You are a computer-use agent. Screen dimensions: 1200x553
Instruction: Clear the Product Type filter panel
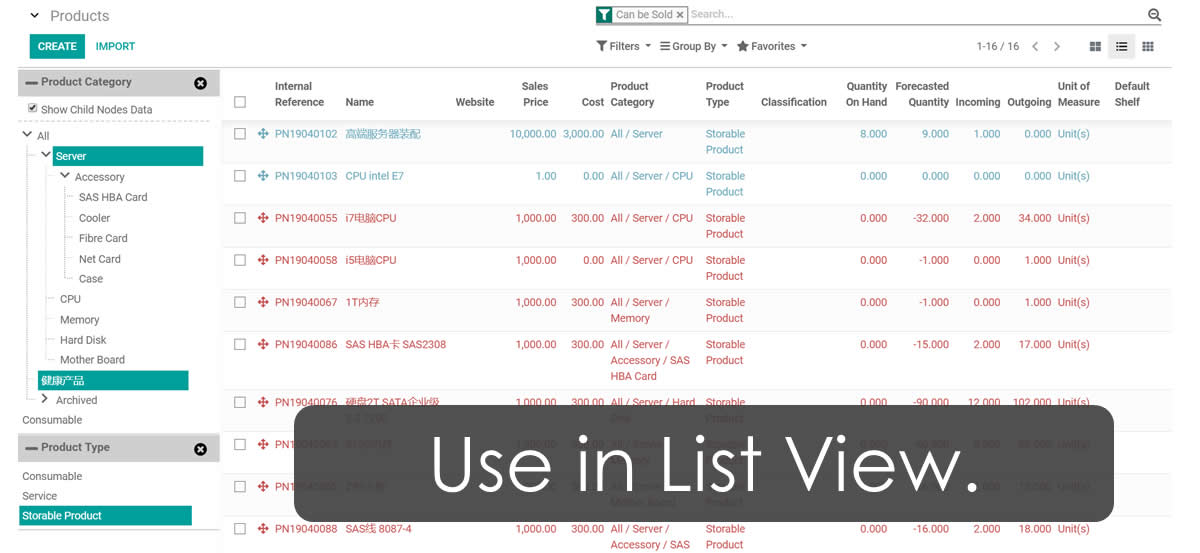pyautogui.click(x=200, y=449)
